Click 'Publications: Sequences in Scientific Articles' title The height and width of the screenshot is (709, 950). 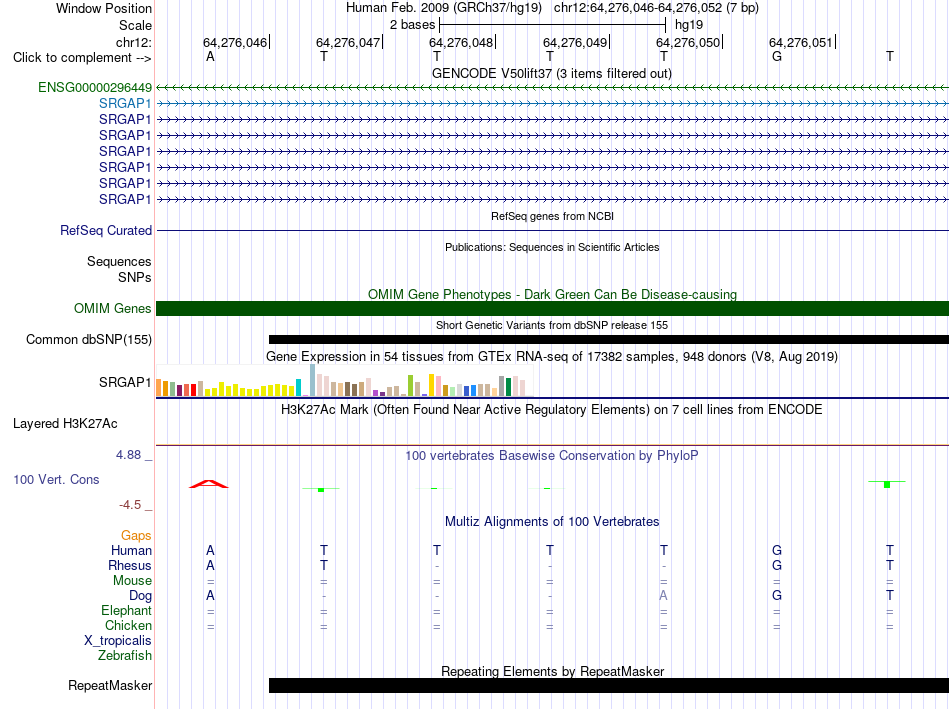click(552, 247)
